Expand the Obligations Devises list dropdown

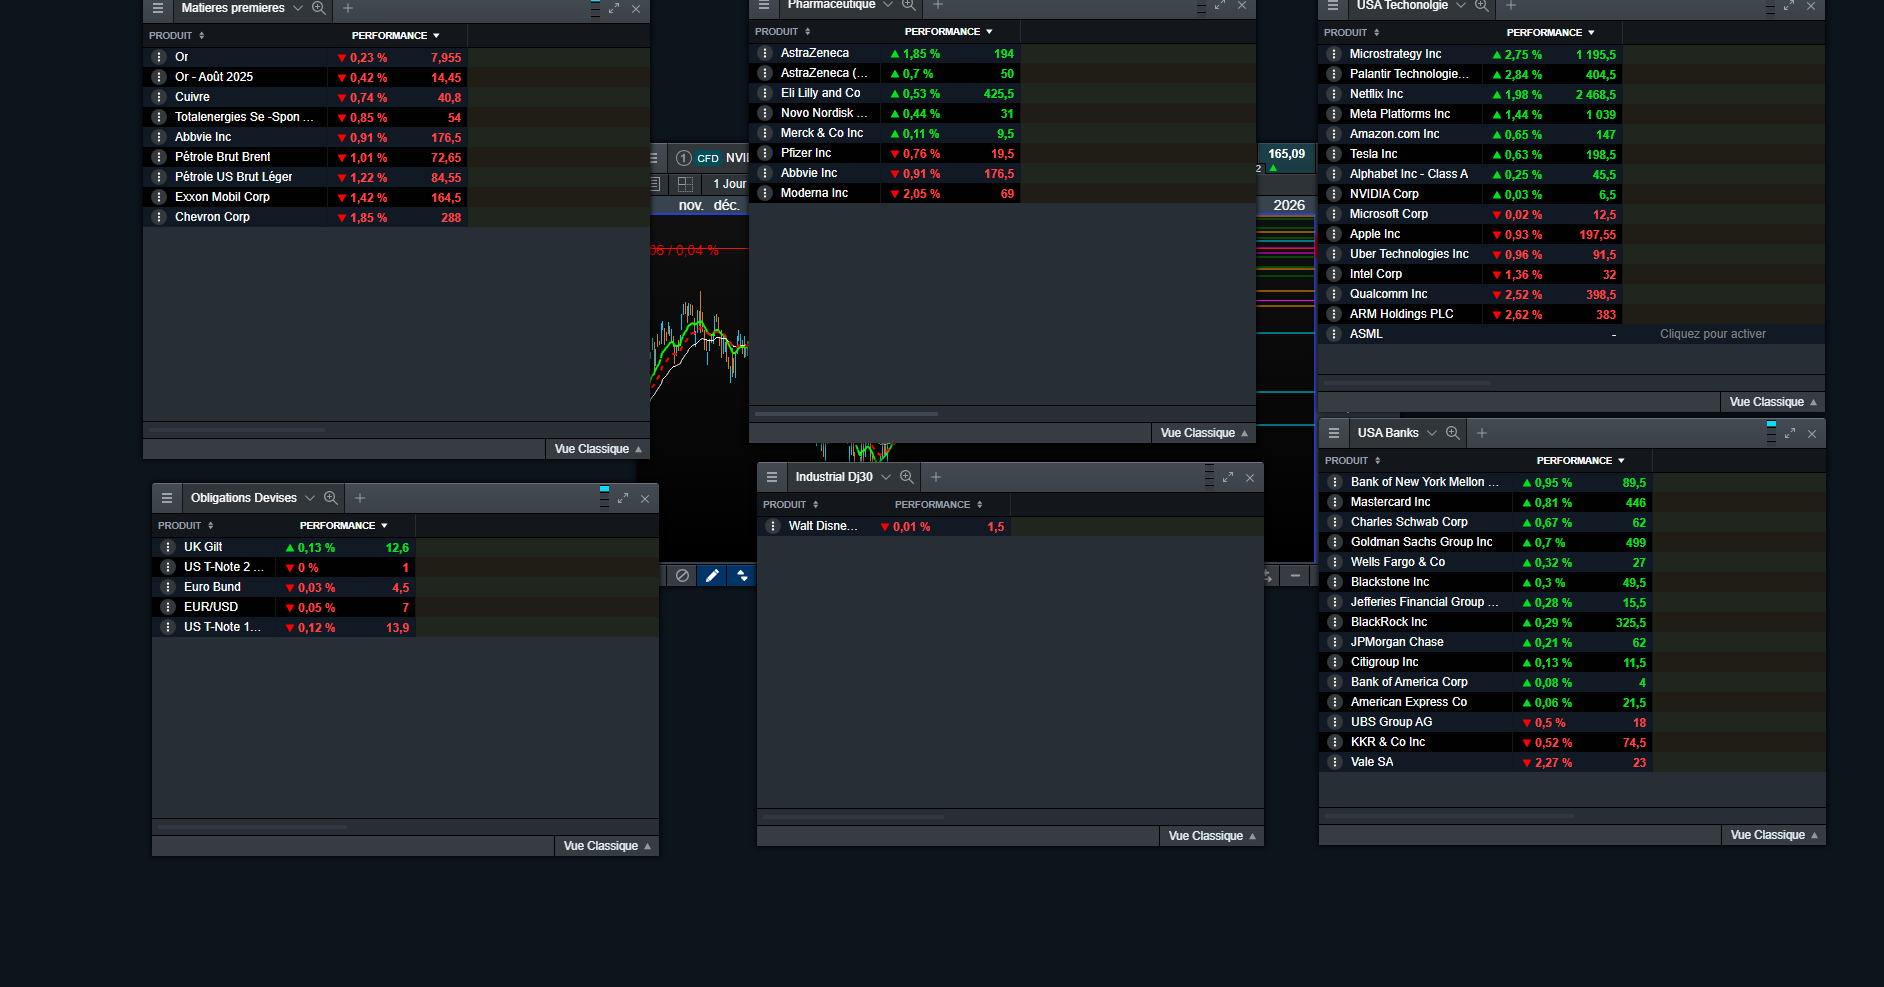pyautogui.click(x=310, y=498)
